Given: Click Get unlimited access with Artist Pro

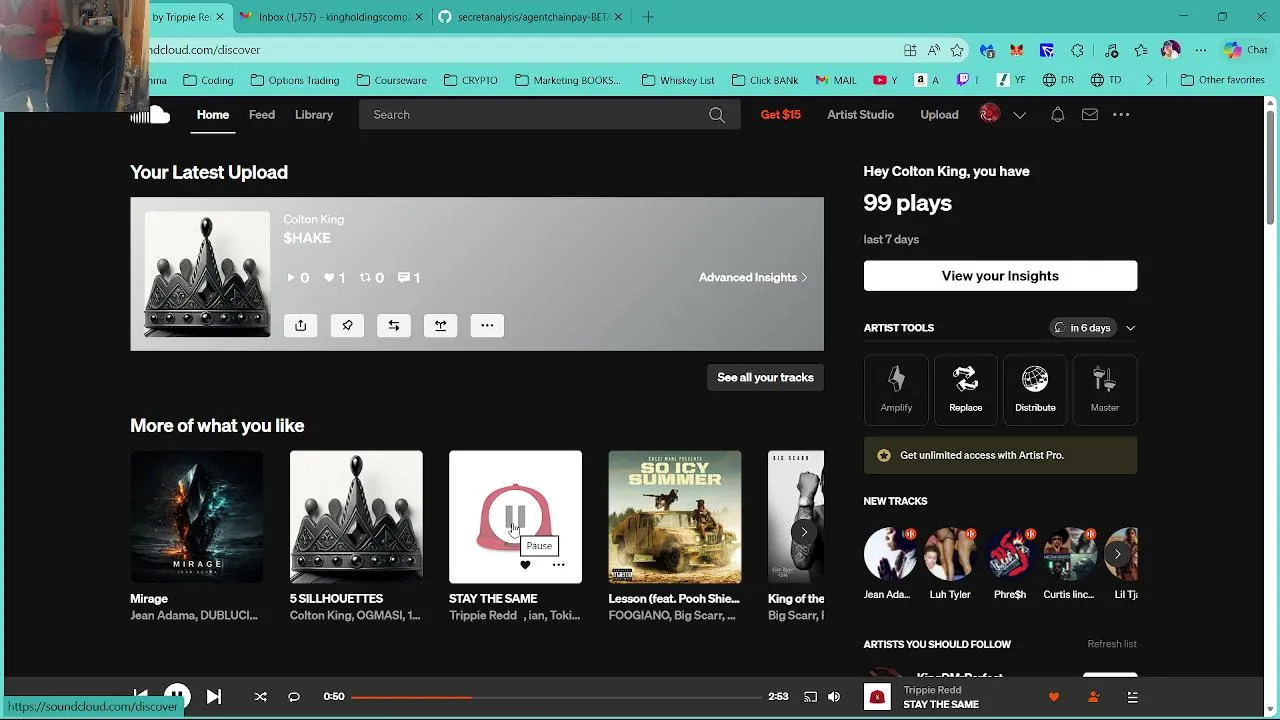Looking at the screenshot, I should coord(1000,455).
